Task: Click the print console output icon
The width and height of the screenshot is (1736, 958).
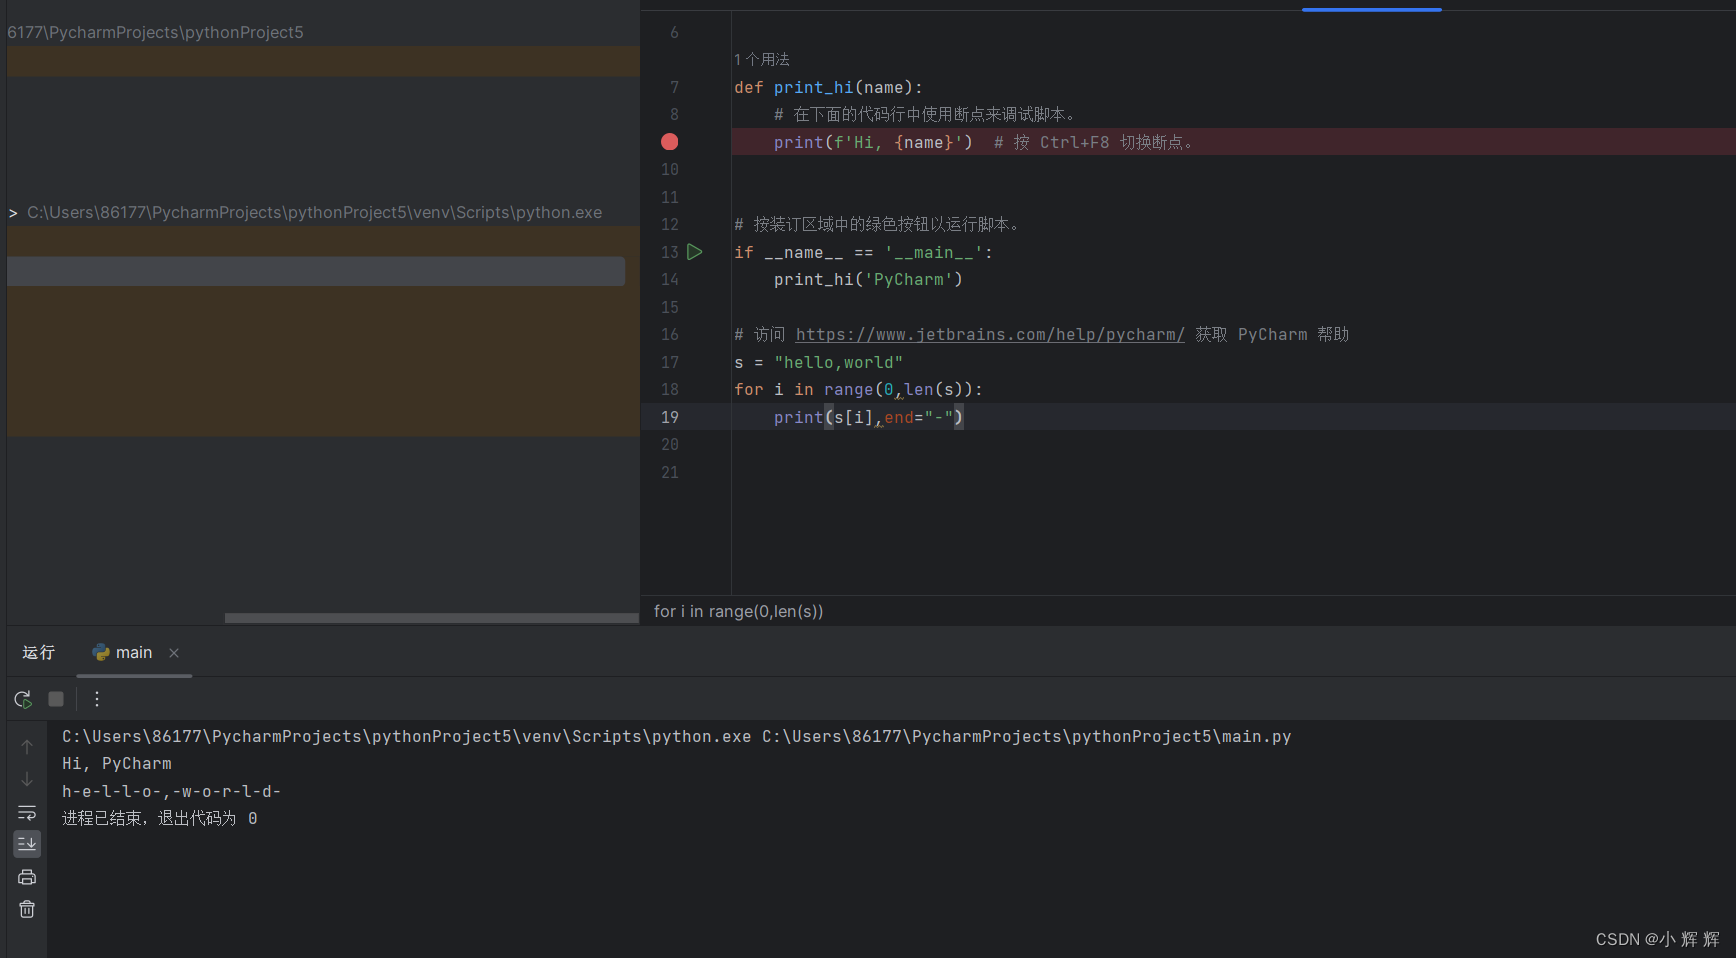Action: click(27, 877)
